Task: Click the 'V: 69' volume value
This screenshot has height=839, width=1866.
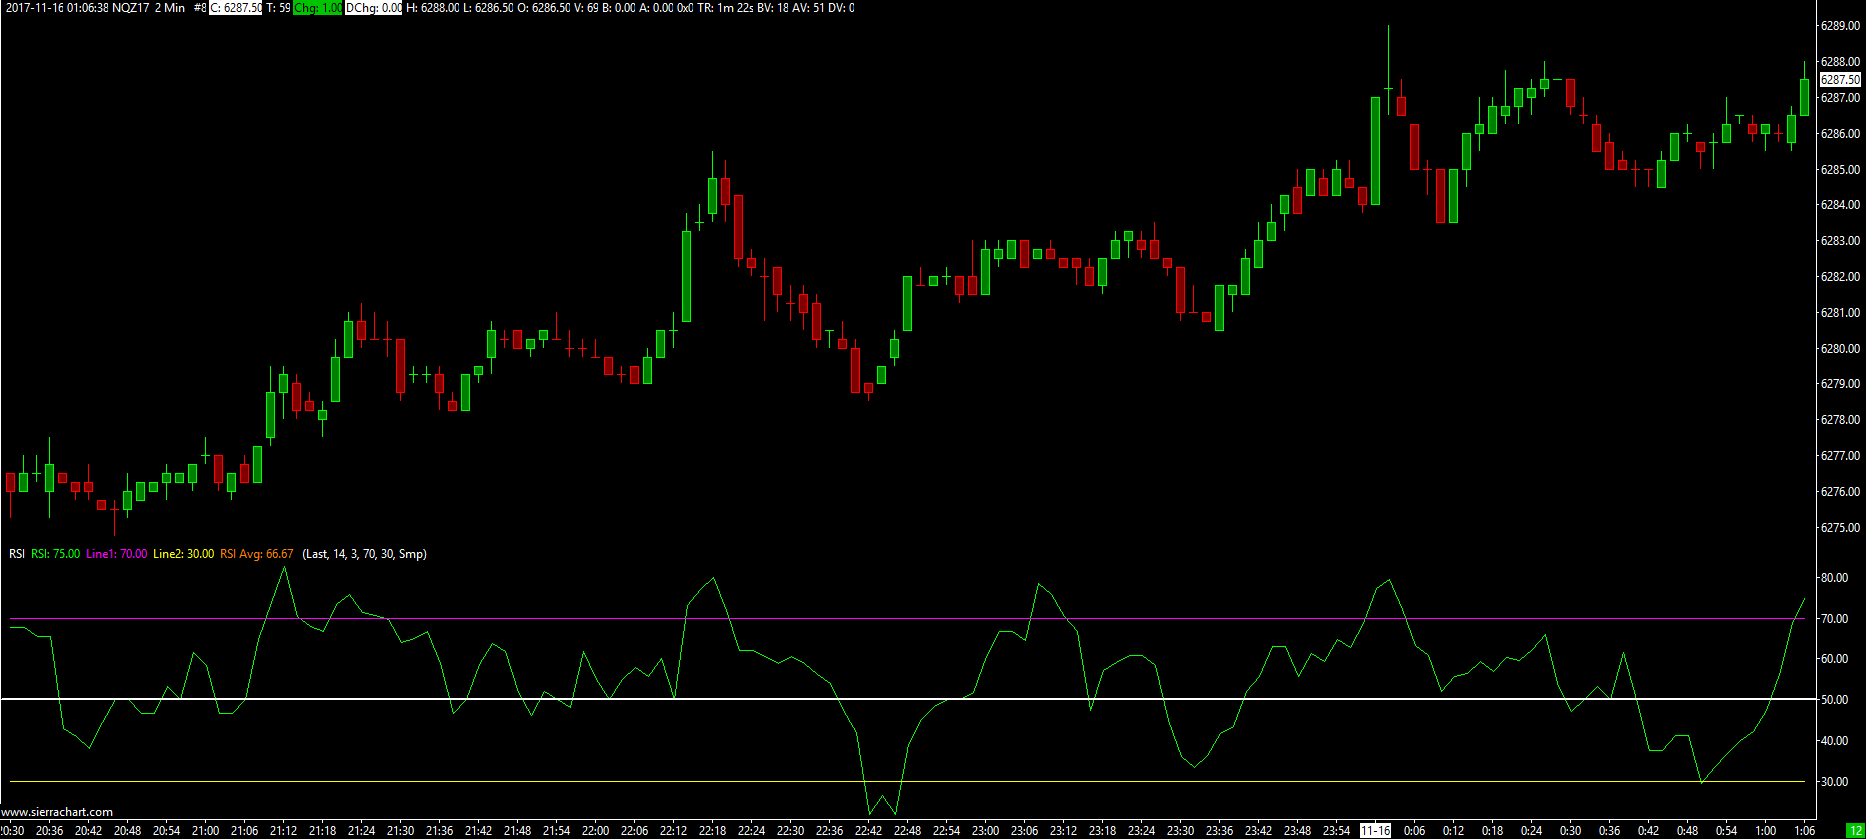Action: 586,8
